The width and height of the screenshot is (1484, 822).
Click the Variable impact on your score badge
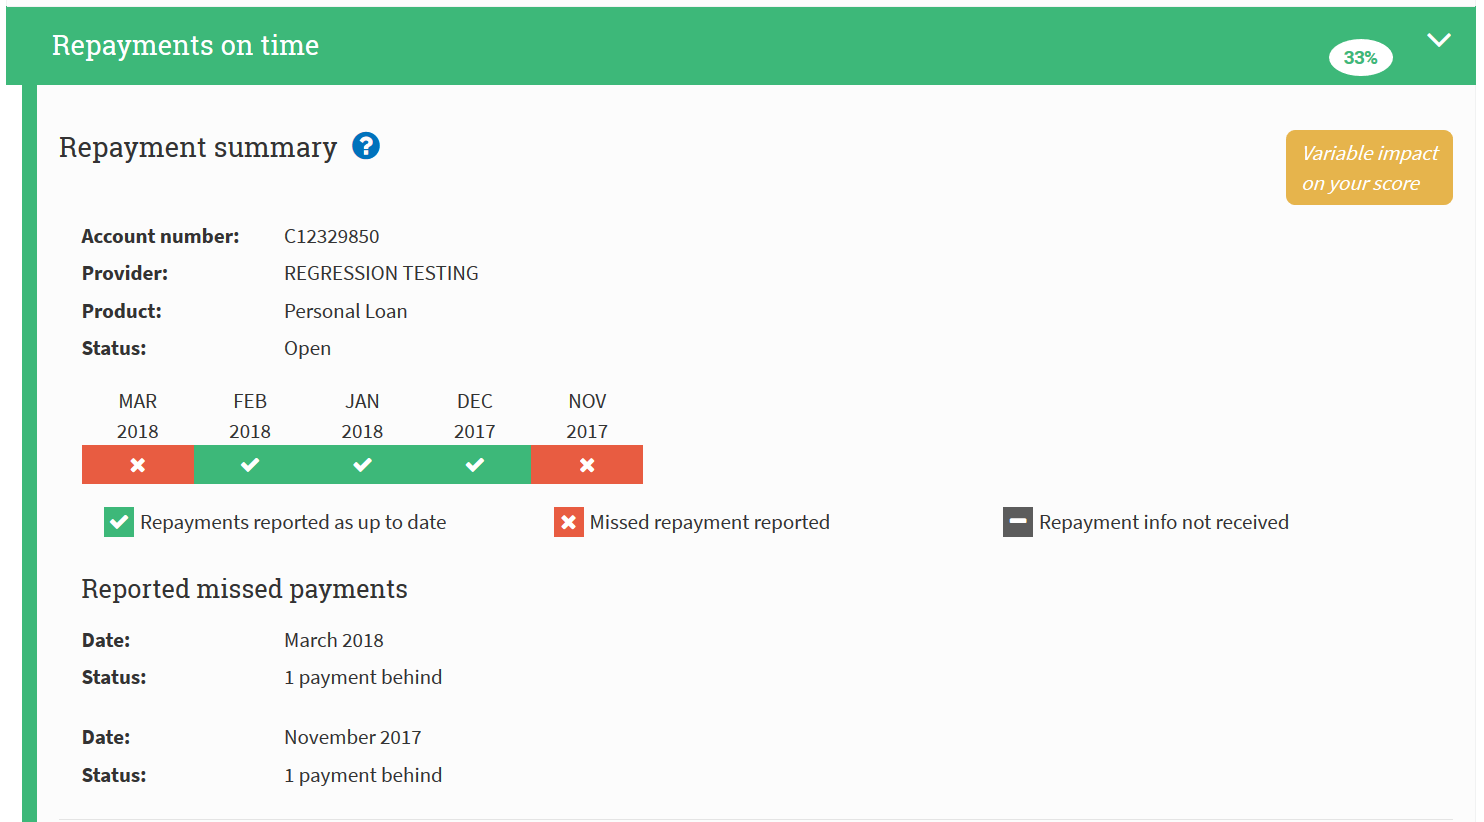click(x=1368, y=168)
